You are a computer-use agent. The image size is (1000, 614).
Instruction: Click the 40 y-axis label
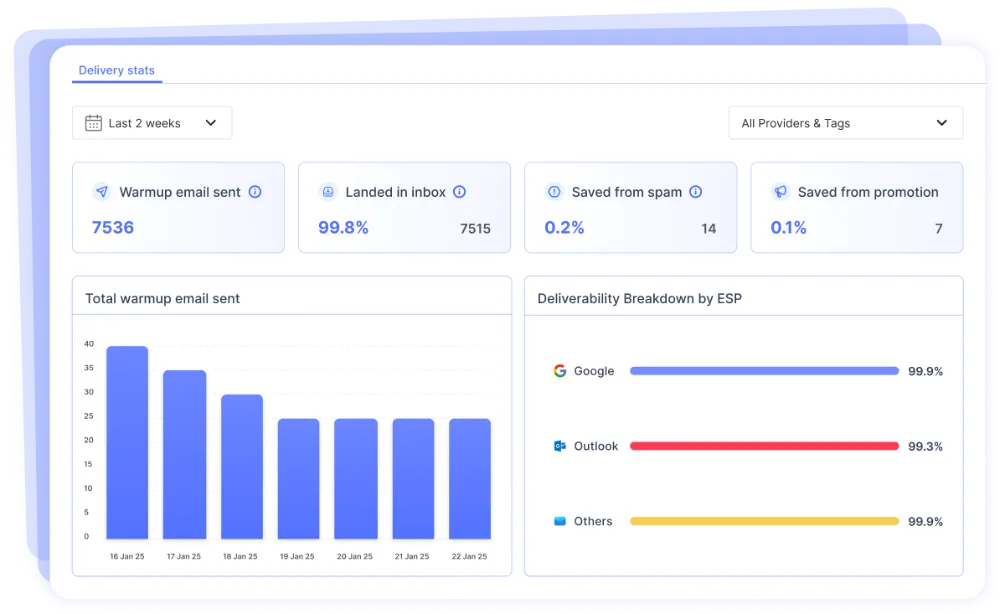coord(89,344)
